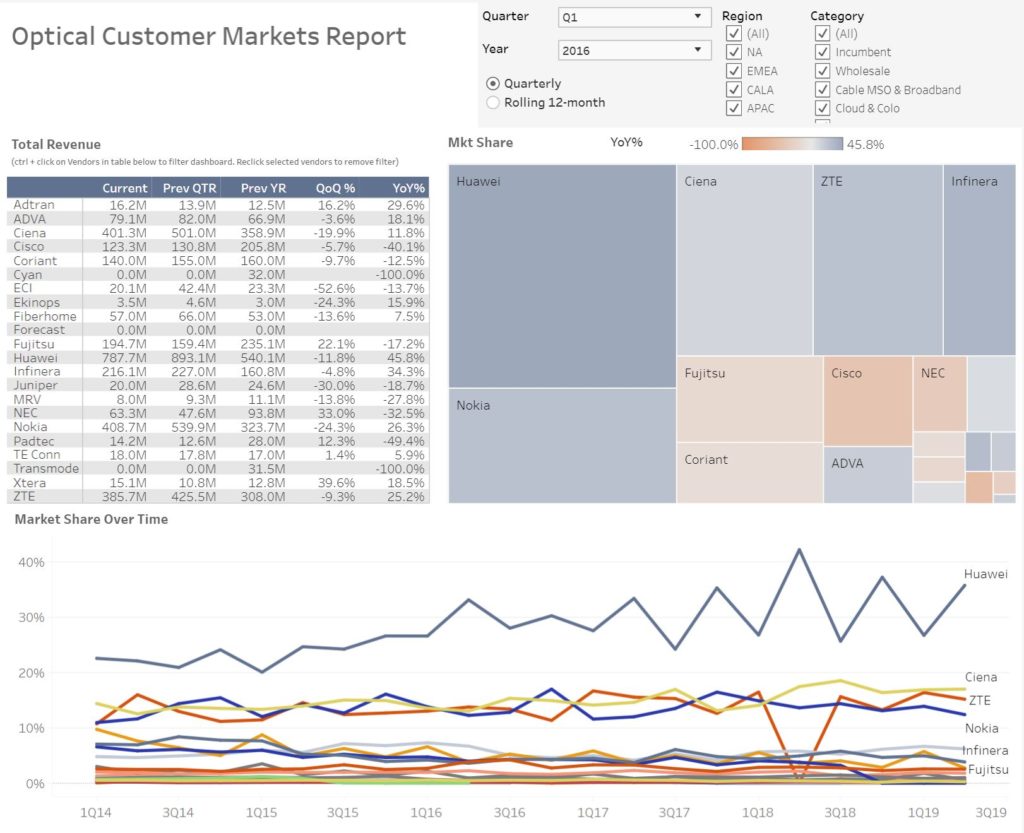Click ZTE vendor name in revenue table

tap(24, 496)
